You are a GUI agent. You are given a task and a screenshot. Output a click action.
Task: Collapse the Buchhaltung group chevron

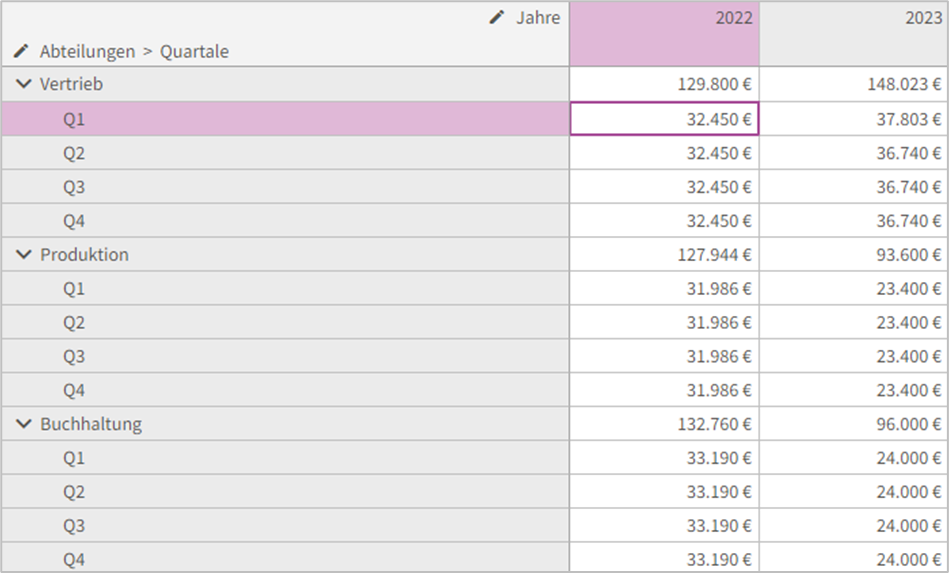(24, 424)
